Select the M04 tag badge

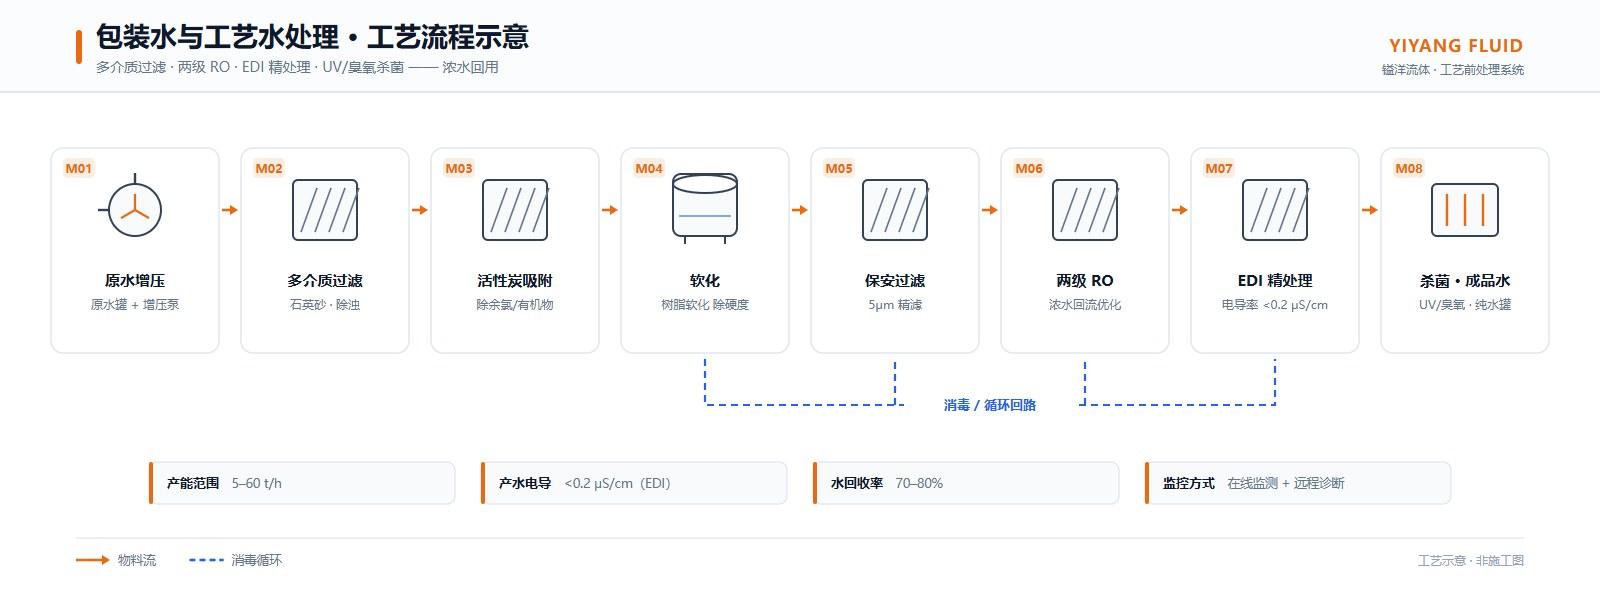coord(649,168)
